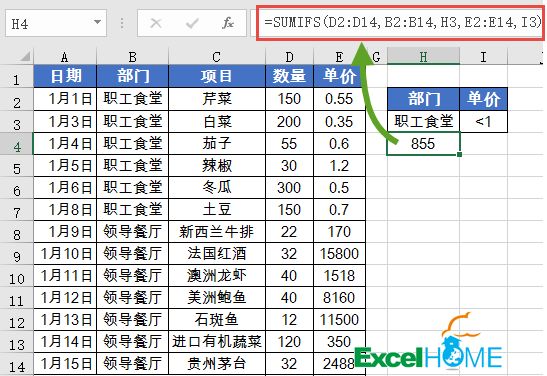Select cell containing 土豆
Screen dimensions: 547x376
[x=217, y=209]
